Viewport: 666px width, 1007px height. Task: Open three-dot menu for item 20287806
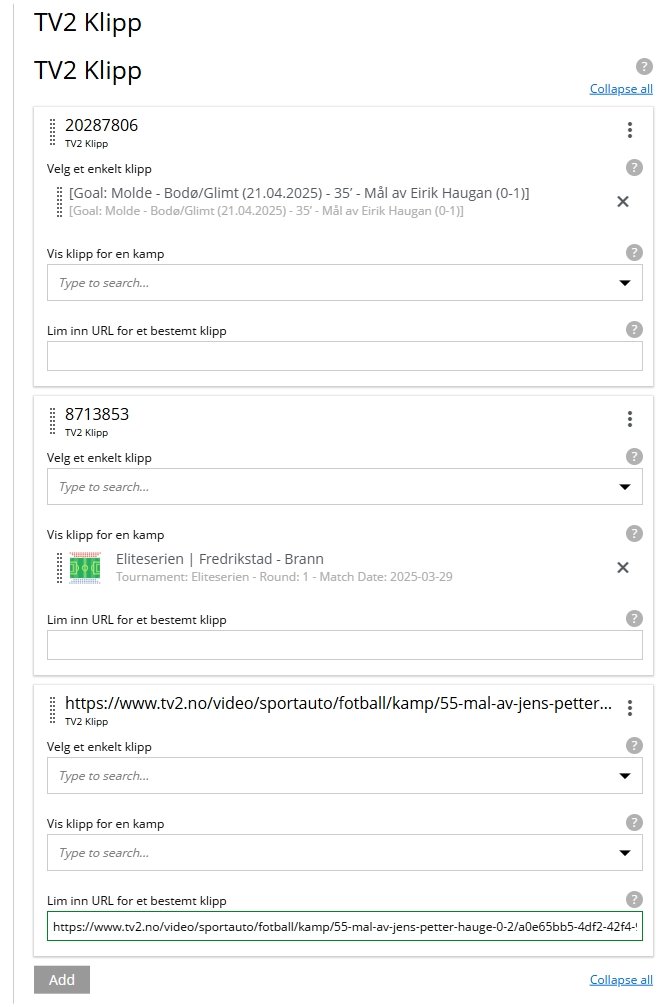629,130
